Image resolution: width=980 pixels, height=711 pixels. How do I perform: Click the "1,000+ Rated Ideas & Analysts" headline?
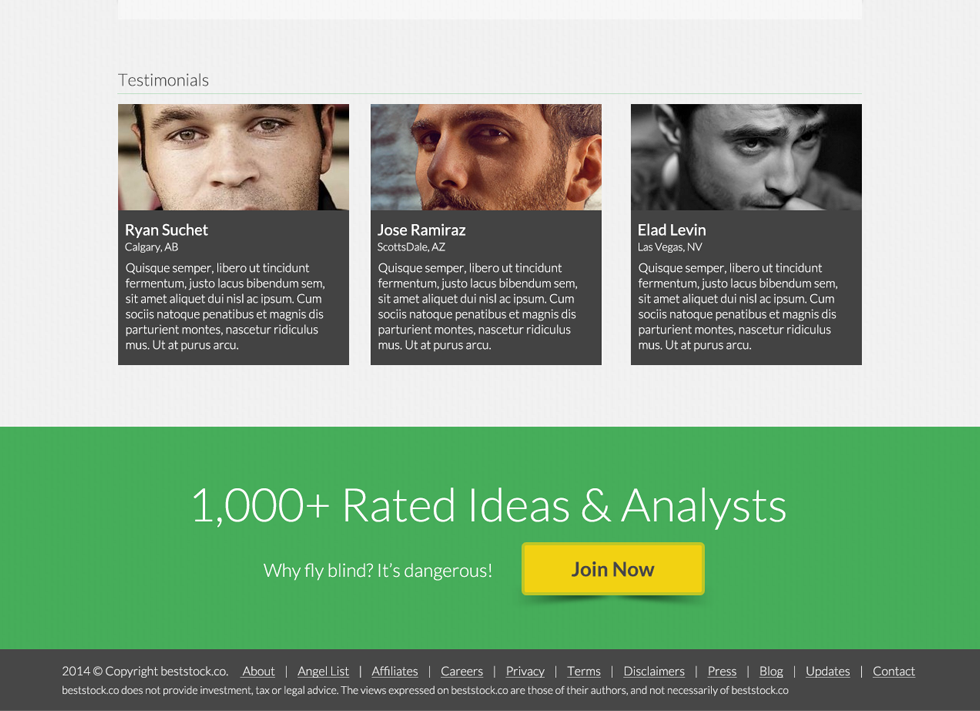[488, 505]
